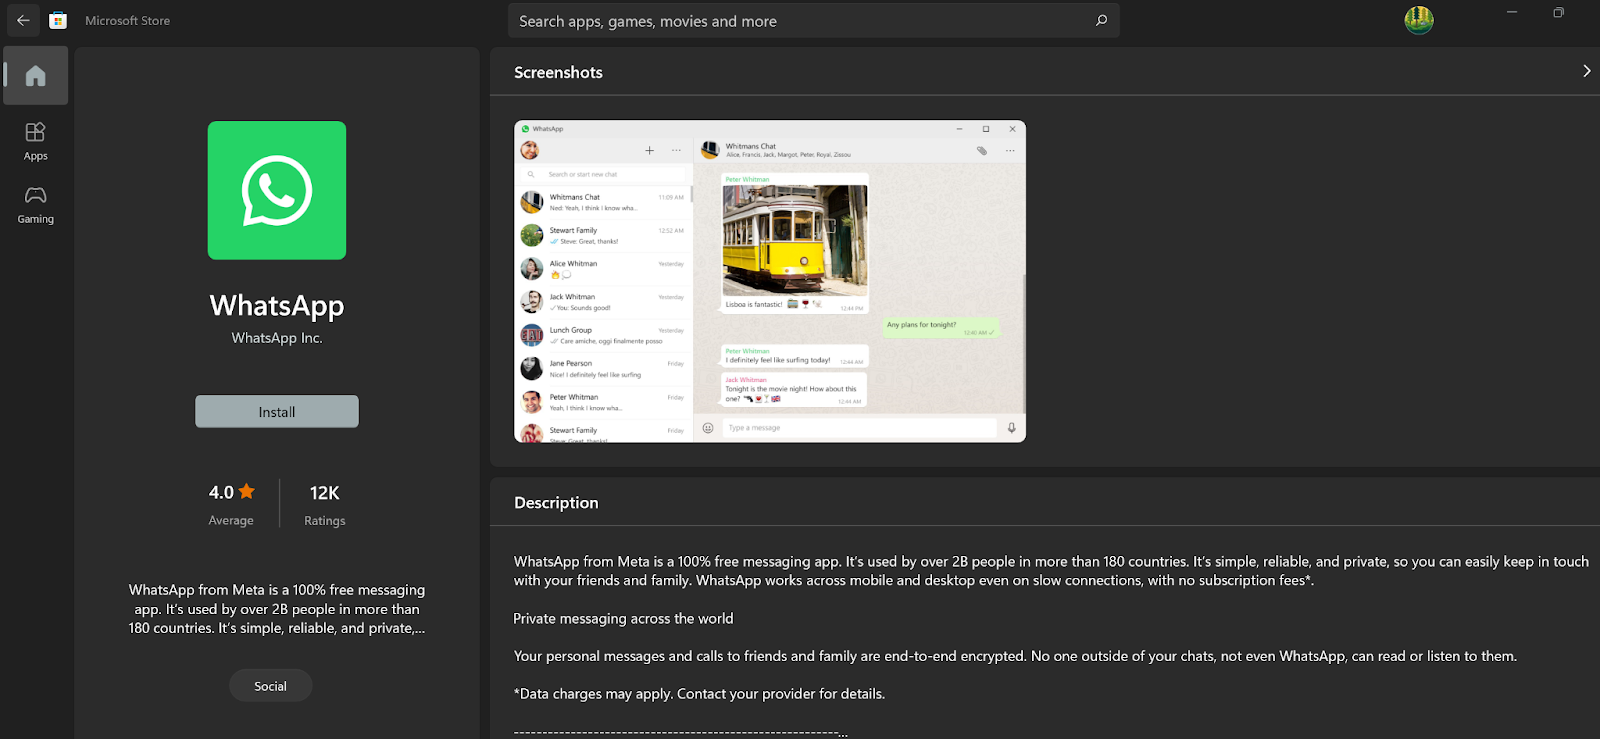Click the 12K Ratings count
Screen dimensions: 1600x739
(x=325, y=505)
